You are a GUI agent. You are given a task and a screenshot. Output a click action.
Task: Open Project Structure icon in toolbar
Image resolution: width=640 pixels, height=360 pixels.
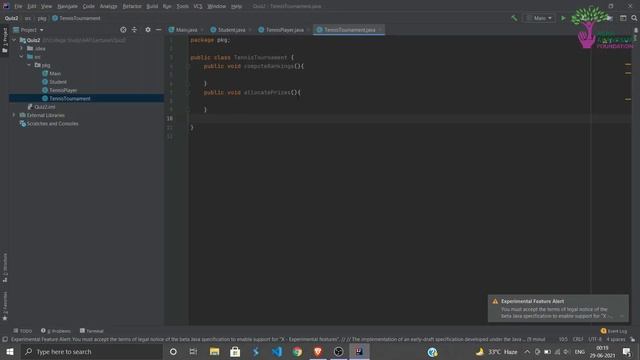[x=623, y=18]
